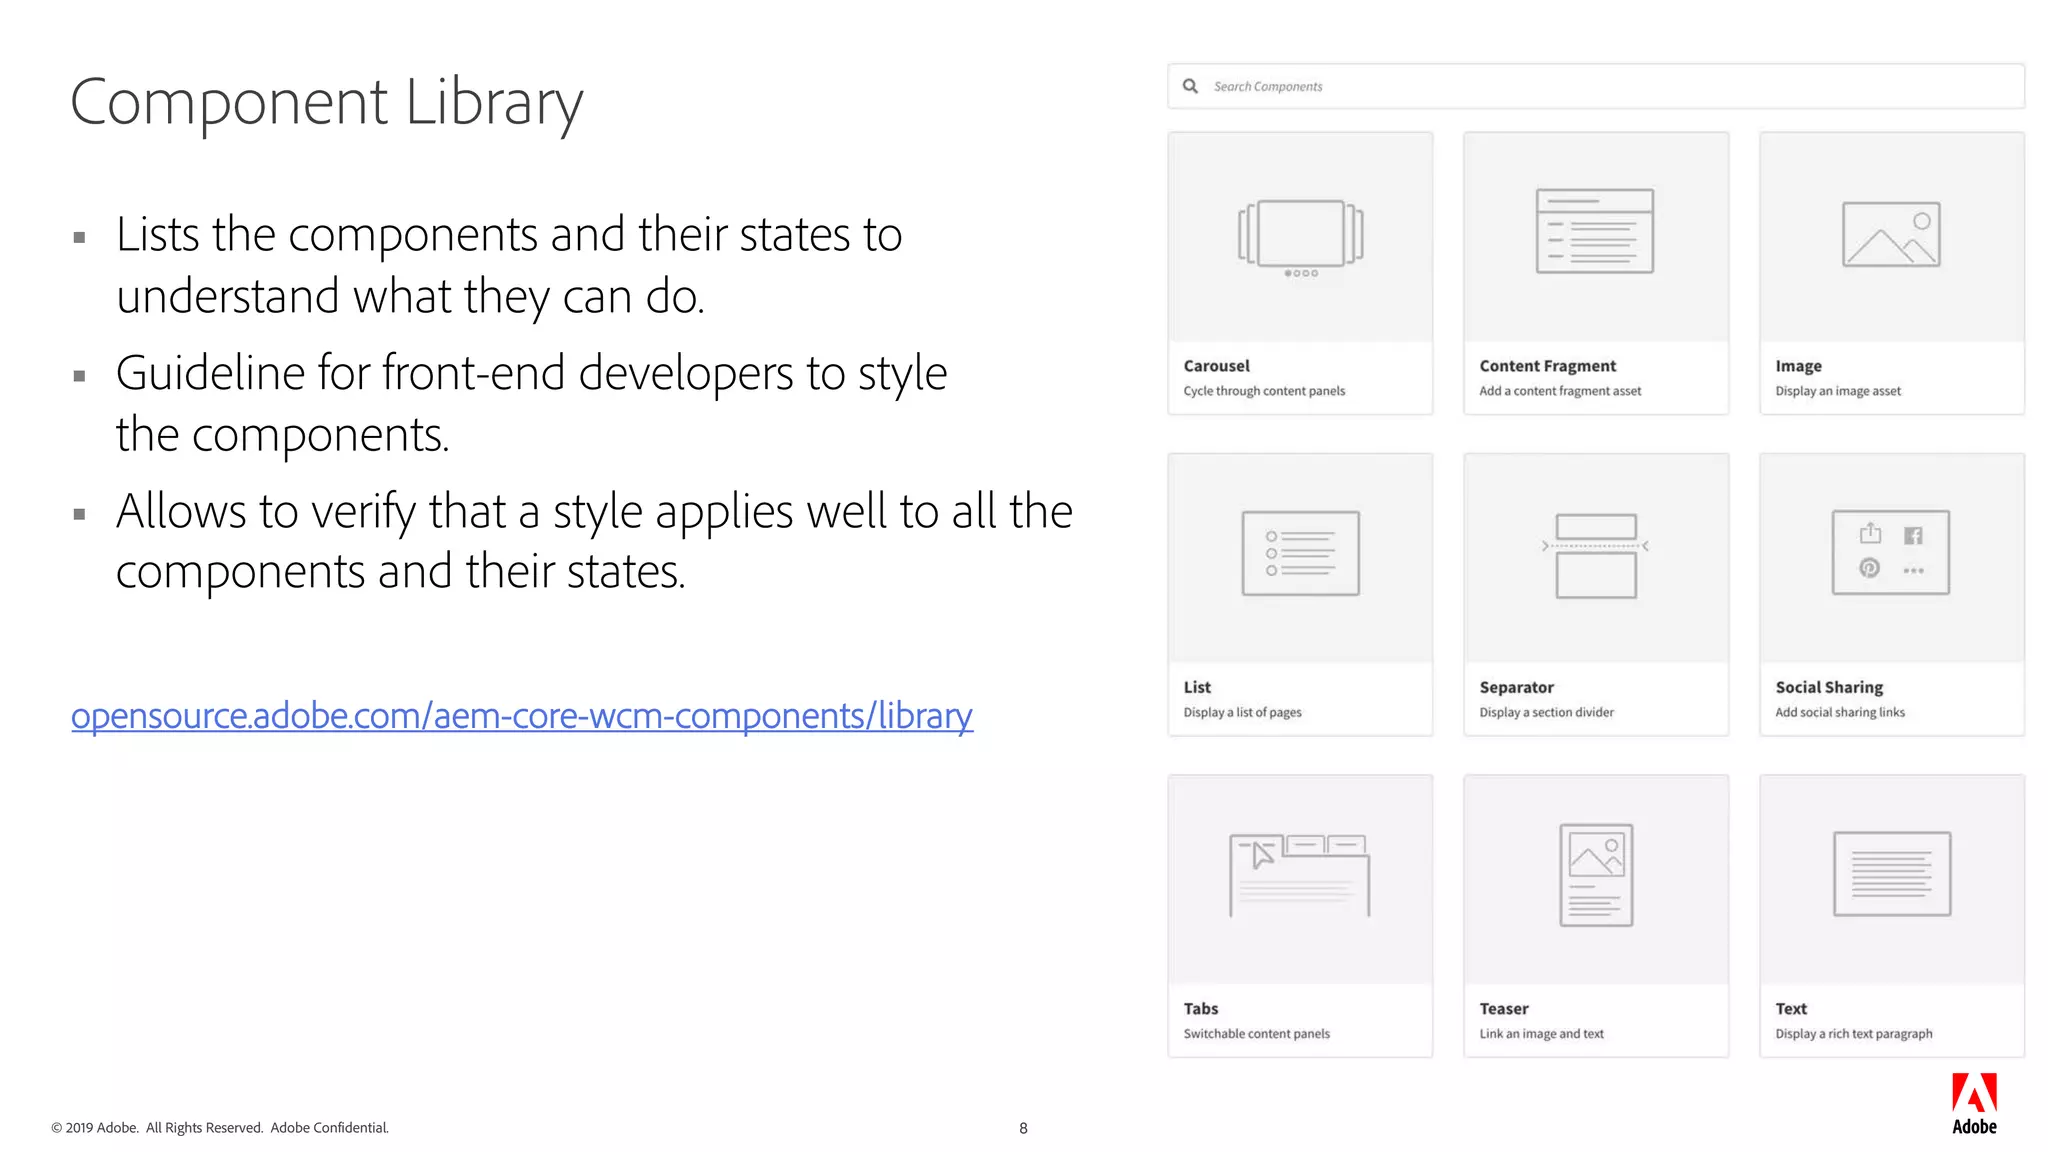
Task: Click 'Display a section divider' description
Action: (1546, 712)
